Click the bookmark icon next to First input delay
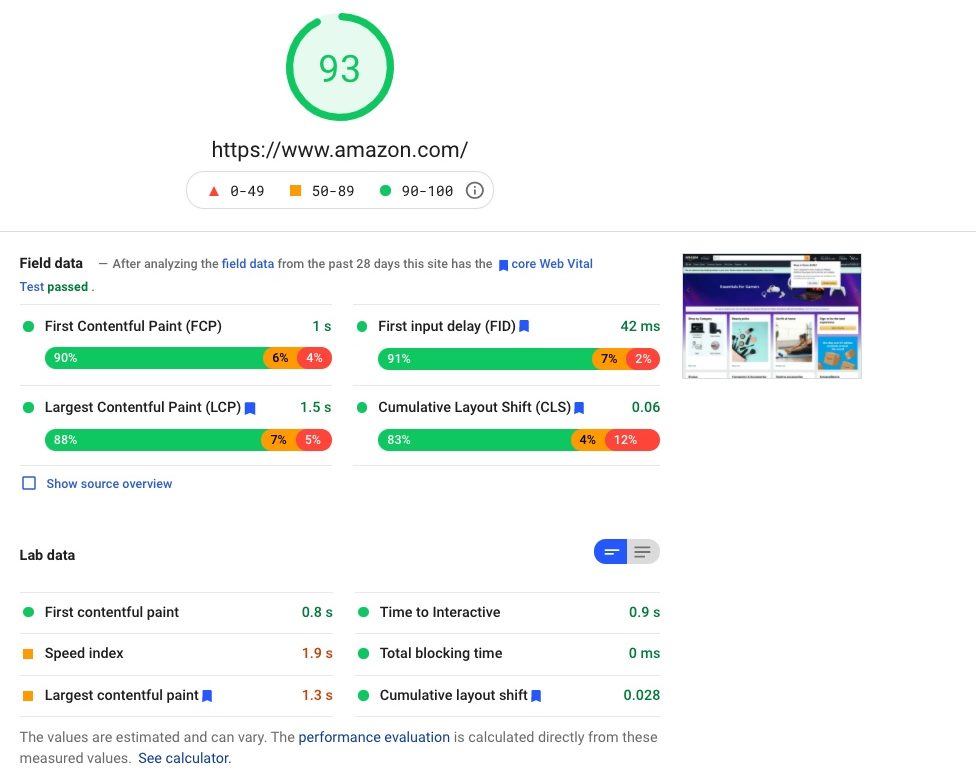This screenshot has height=768, width=976. tap(524, 326)
